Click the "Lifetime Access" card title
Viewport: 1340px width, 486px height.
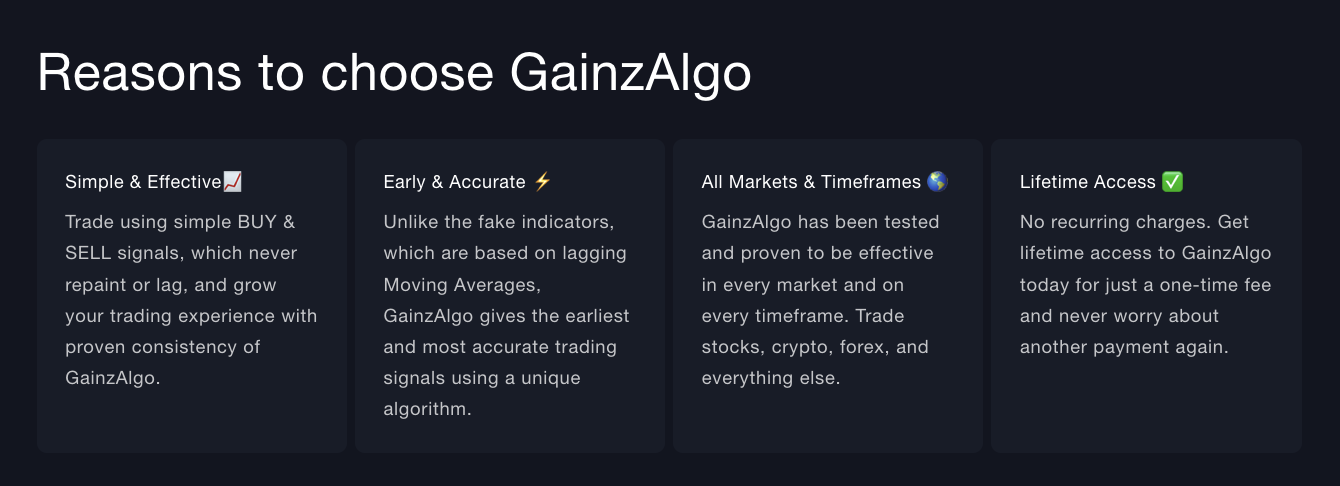tap(1087, 182)
